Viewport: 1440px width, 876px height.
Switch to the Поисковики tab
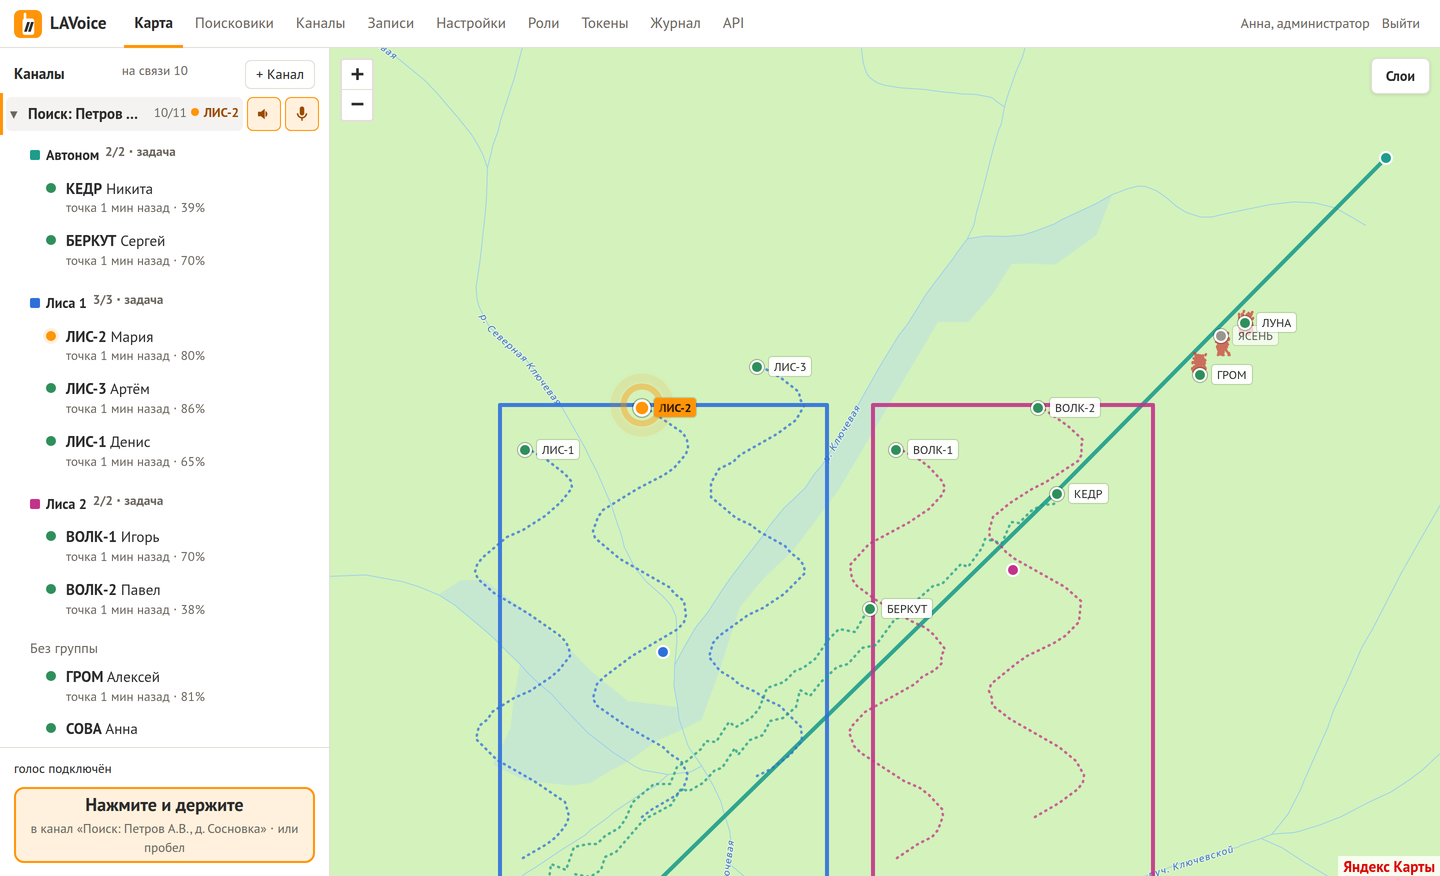pyautogui.click(x=234, y=23)
